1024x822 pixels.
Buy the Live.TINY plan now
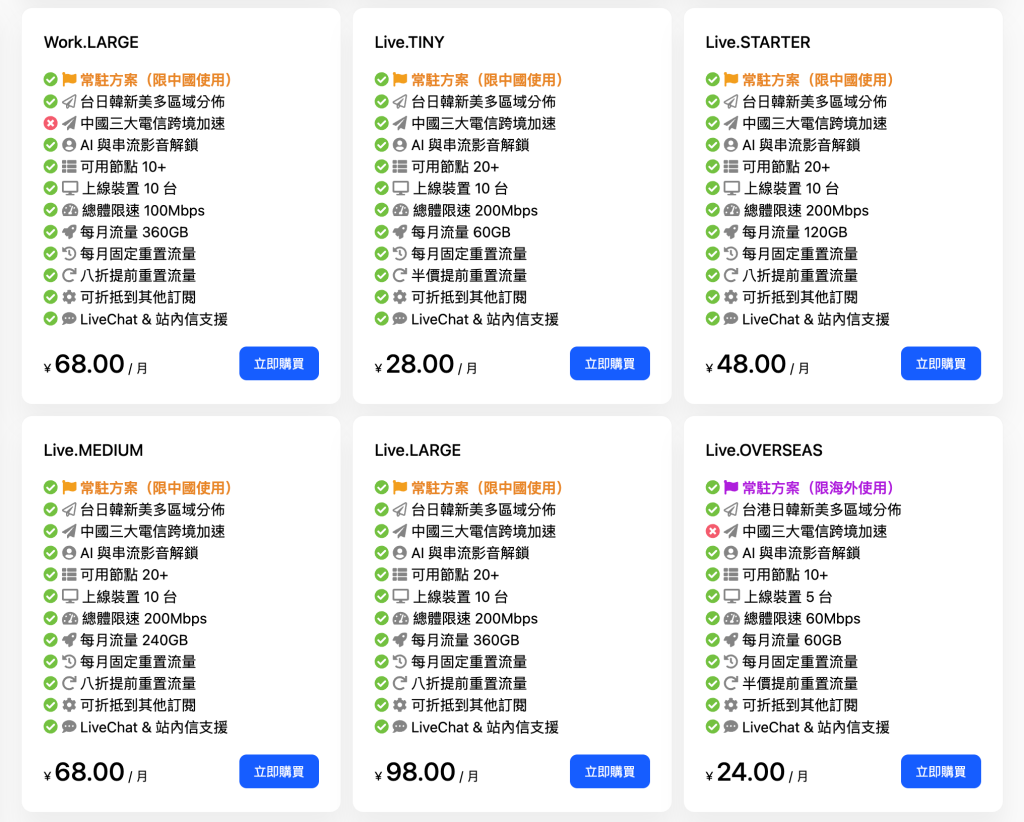609,363
